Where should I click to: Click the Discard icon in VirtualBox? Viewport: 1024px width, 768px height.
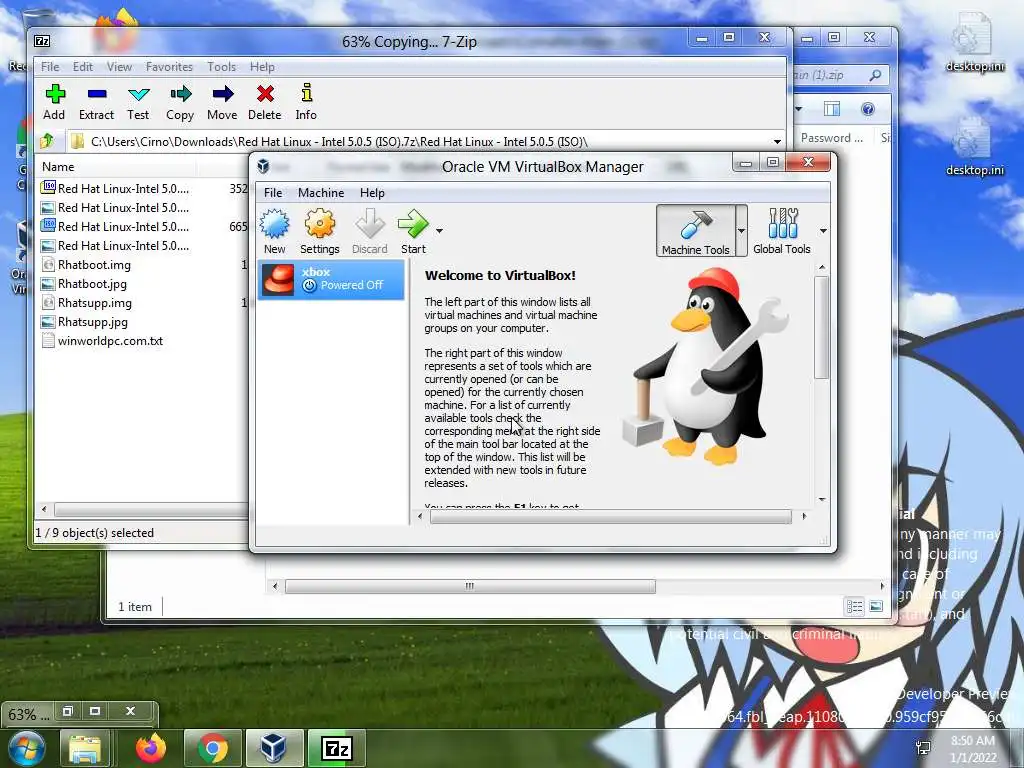click(x=370, y=231)
